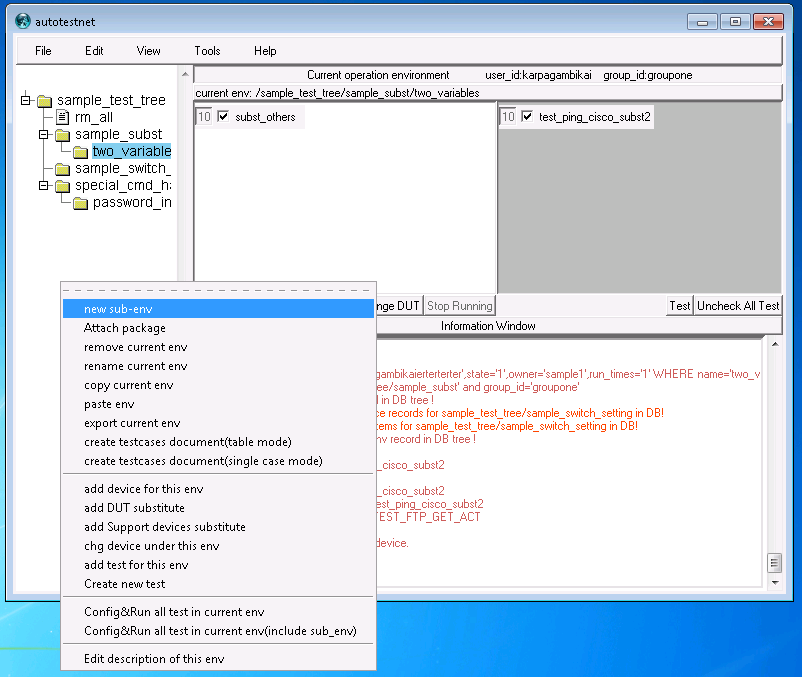Image resolution: width=802 pixels, height=677 pixels.
Task: Uncheck the subst_others checkbox
Action: pos(223,117)
